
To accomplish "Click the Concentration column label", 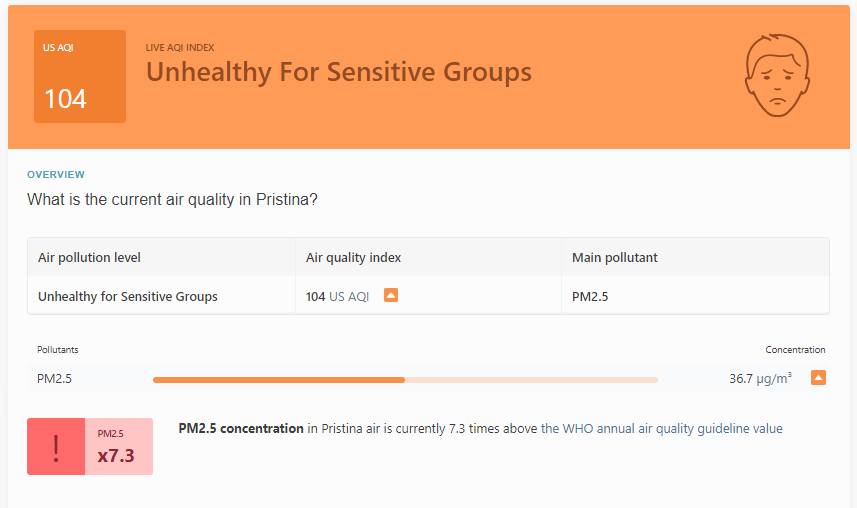I will coord(795,349).
